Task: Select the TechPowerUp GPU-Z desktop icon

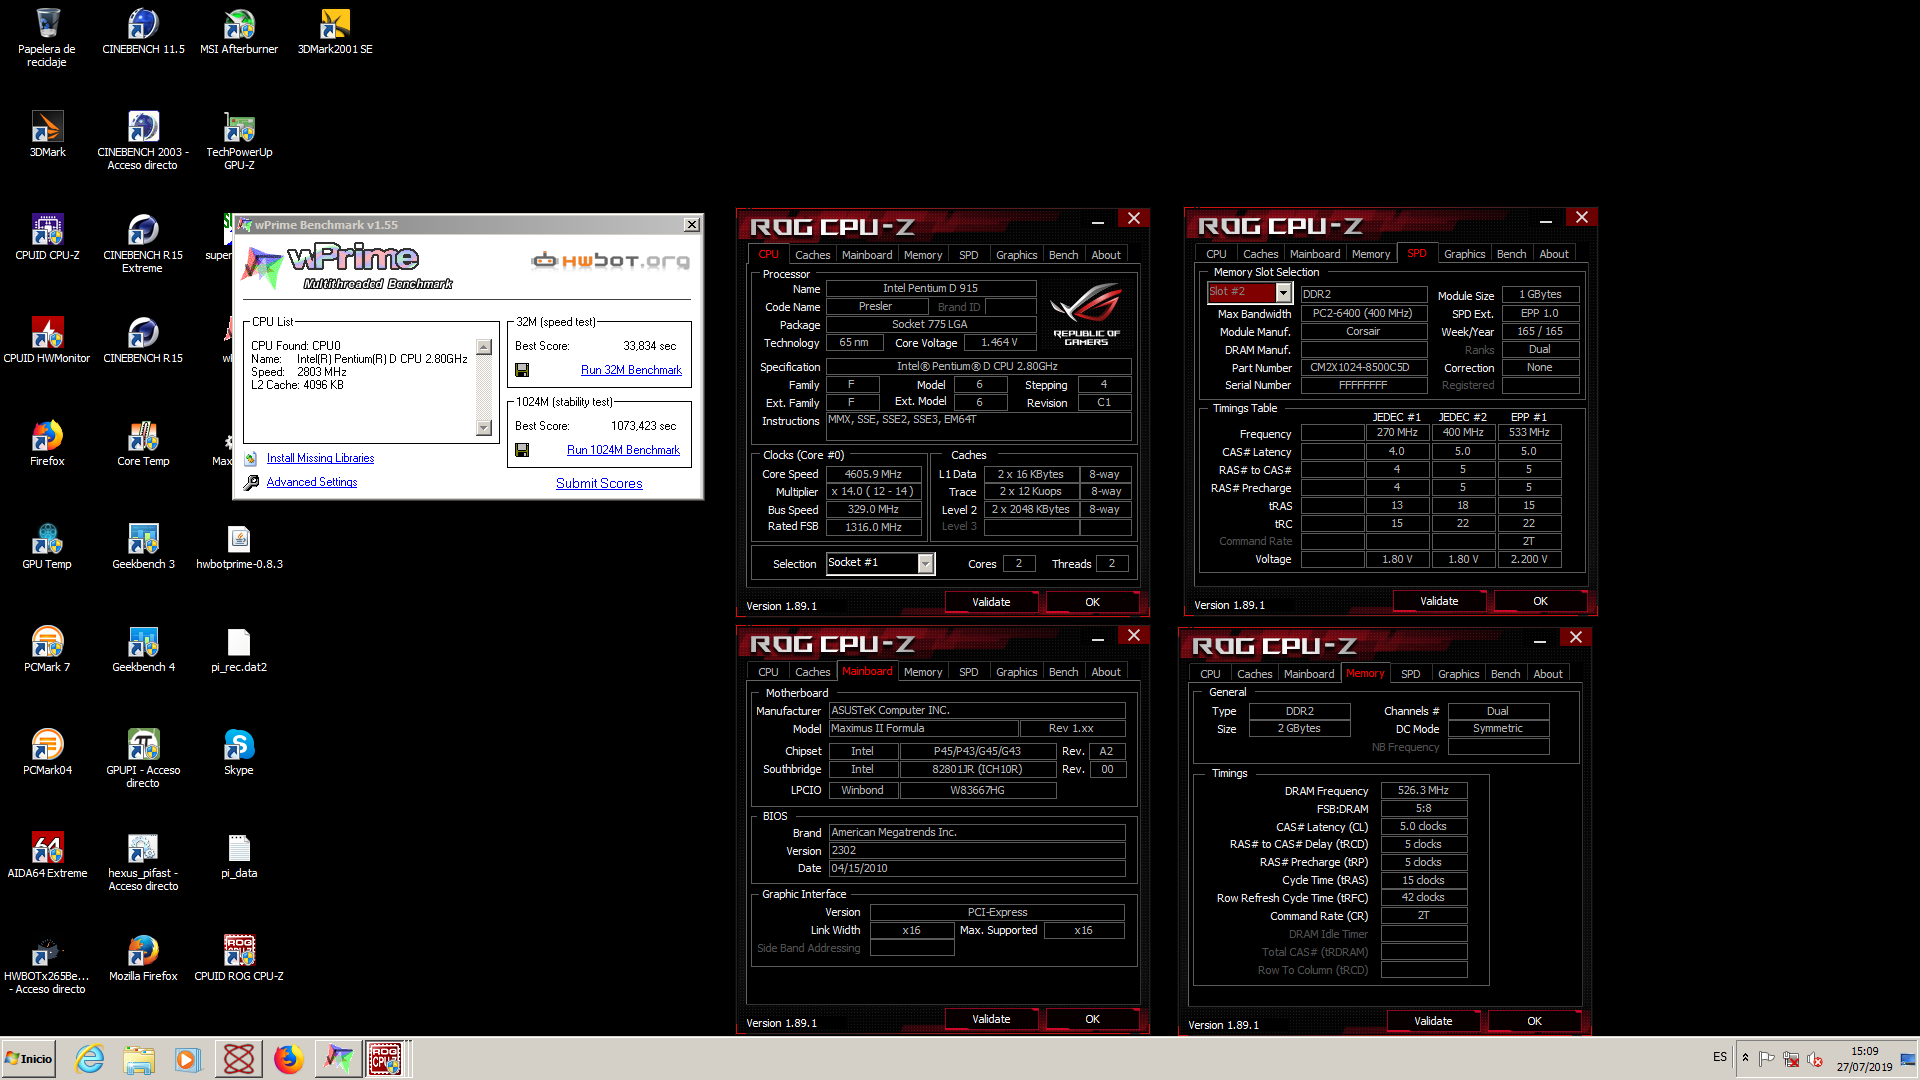Action: tap(239, 140)
